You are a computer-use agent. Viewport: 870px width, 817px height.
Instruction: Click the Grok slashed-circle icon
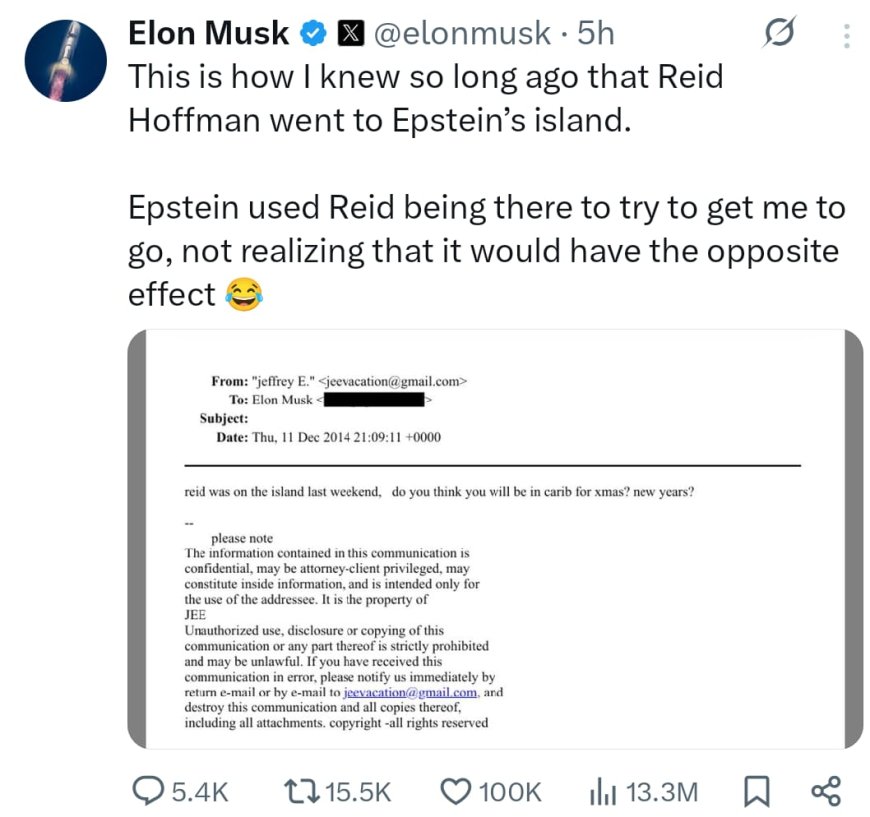tap(778, 35)
